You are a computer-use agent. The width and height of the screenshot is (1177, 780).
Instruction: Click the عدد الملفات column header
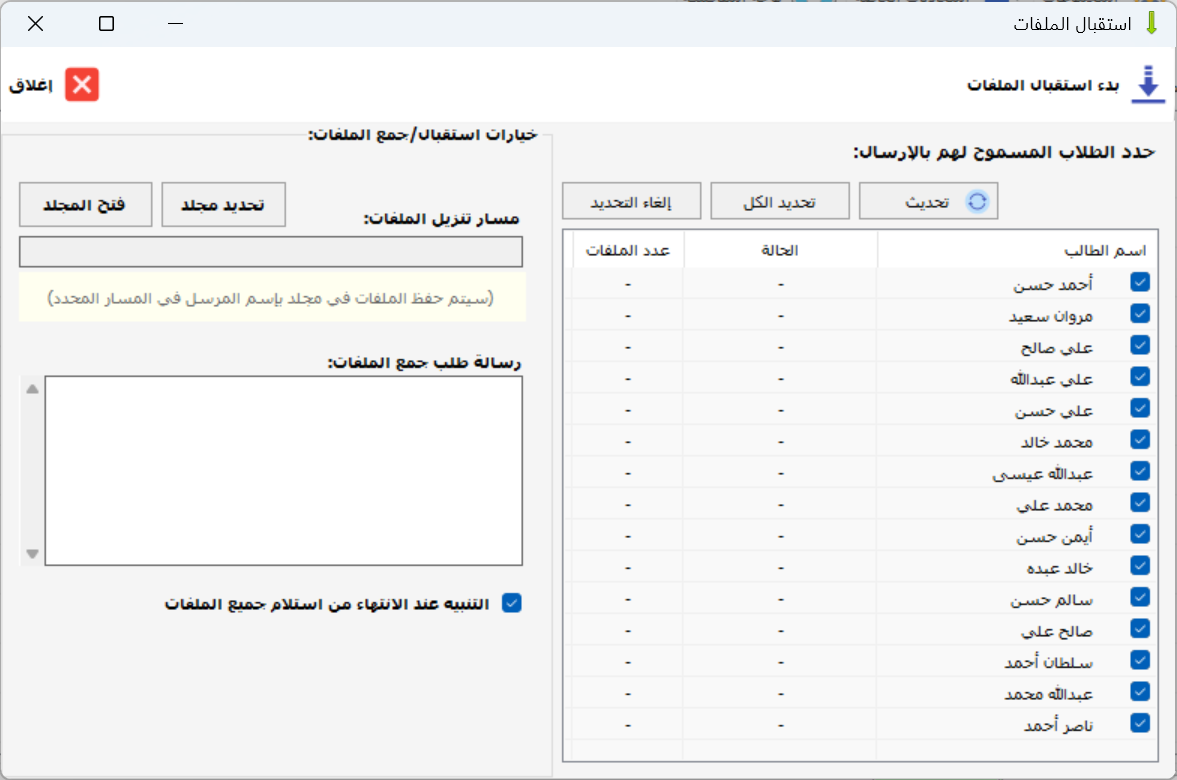pyautogui.click(x=628, y=250)
